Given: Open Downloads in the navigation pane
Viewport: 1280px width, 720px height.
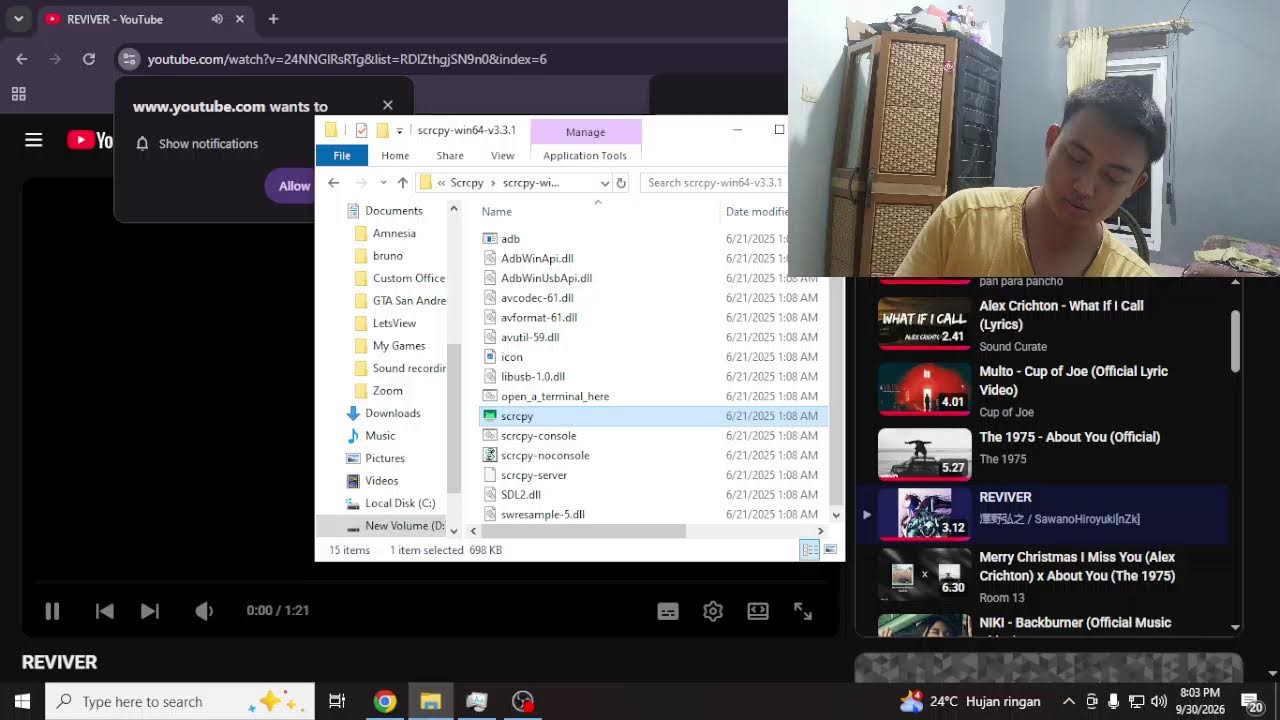Looking at the screenshot, I should click(392, 413).
